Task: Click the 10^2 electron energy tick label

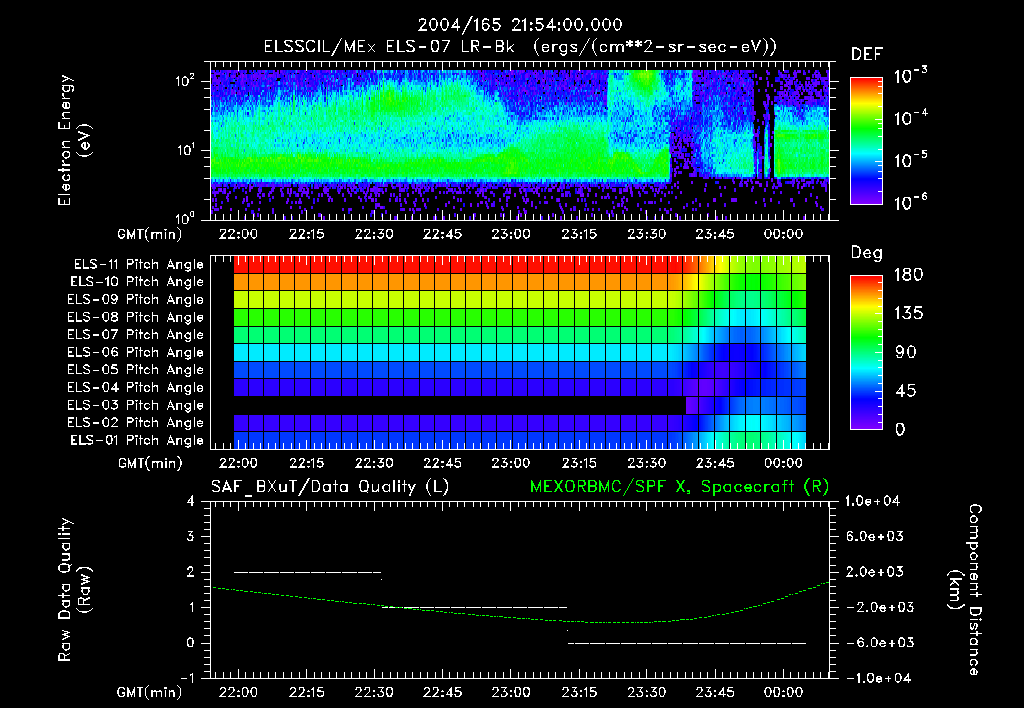Action: [x=185, y=81]
